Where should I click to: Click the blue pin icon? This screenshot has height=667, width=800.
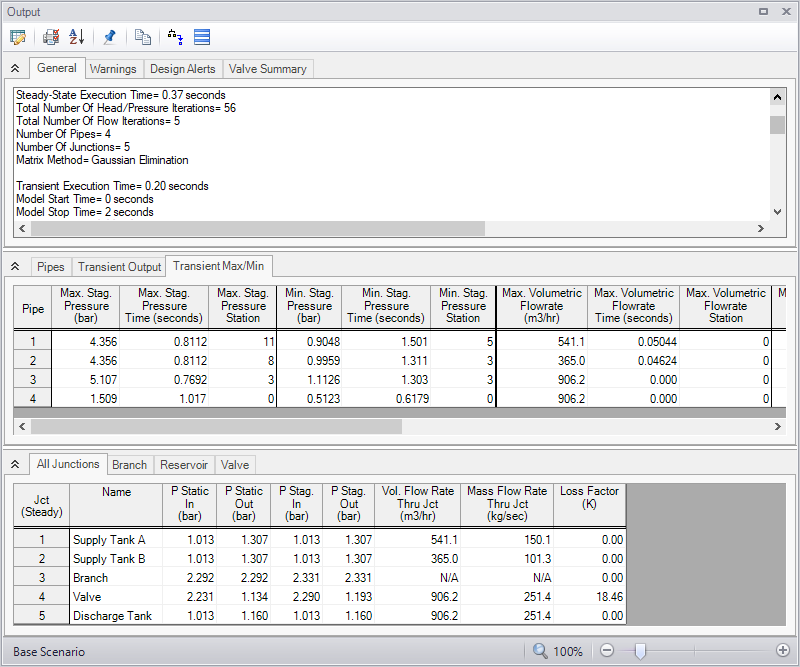coord(109,37)
